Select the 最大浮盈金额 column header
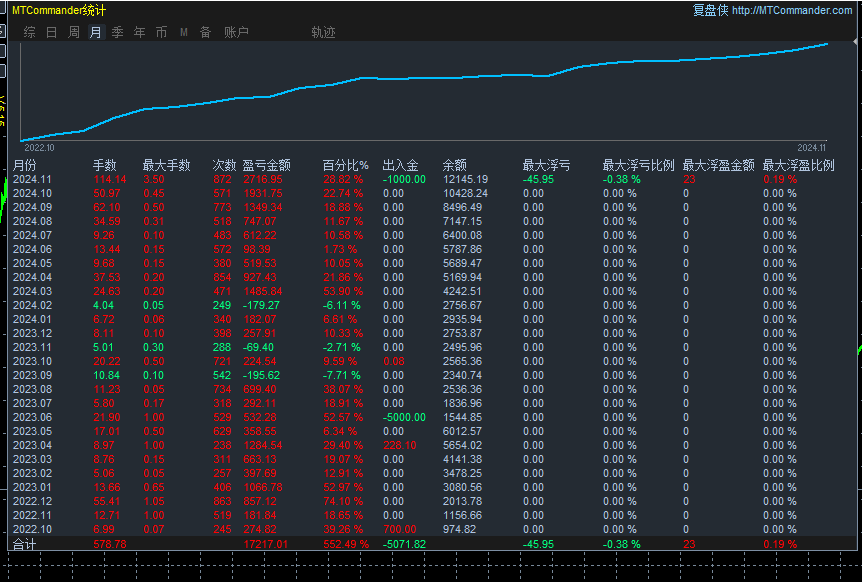The height and width of the screenshot is (582, 862). pyautogui.click(x=719, y=165)
